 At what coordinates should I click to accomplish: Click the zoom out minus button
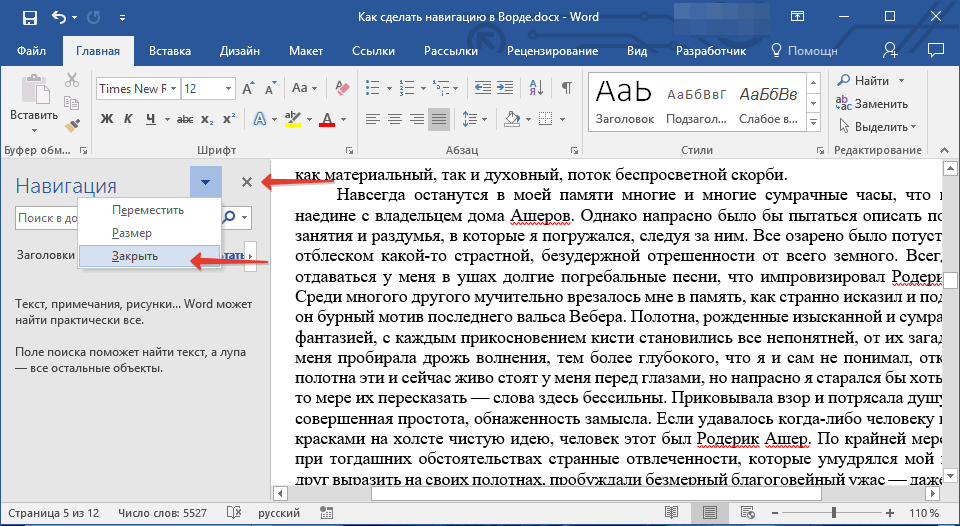click(x=774, y=513)
